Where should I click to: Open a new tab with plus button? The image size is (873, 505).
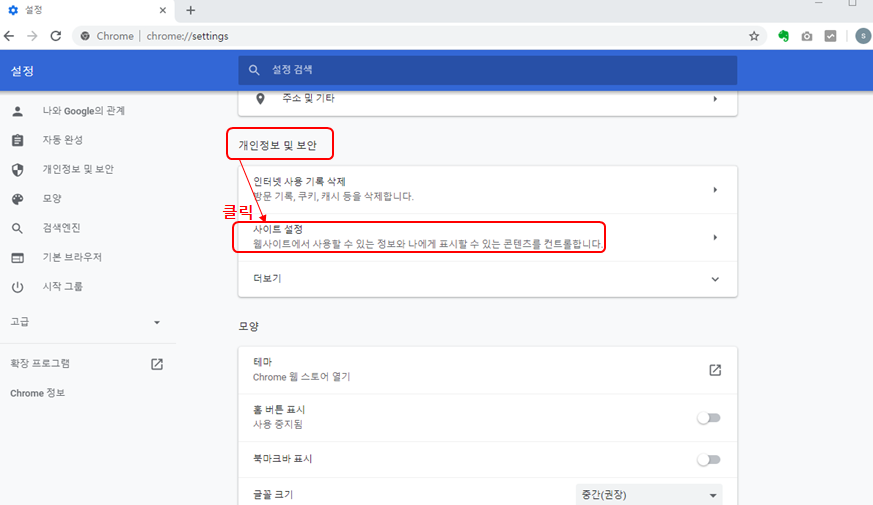point(190,10)
